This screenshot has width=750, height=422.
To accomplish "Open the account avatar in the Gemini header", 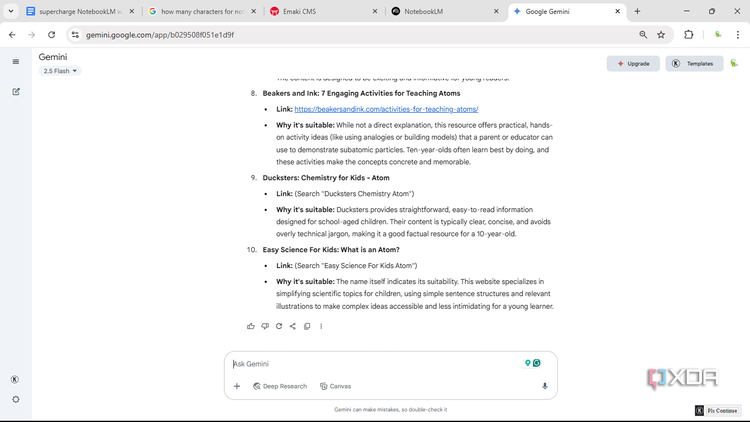I will click(734, 63).
